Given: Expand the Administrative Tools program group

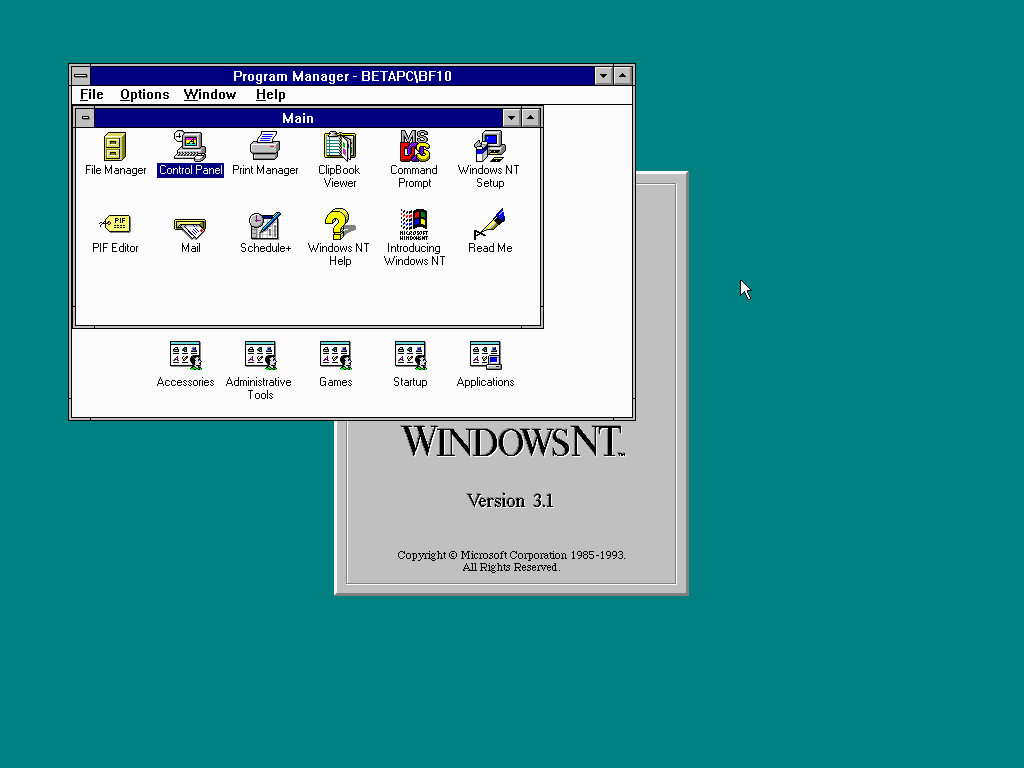Looking at the screenshot, I should [260, 356].
